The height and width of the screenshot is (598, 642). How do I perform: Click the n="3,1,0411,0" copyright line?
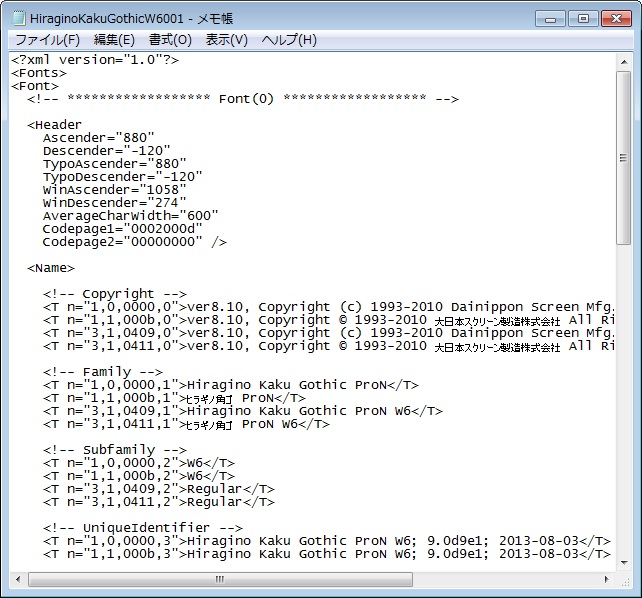(x=328, y=346)
